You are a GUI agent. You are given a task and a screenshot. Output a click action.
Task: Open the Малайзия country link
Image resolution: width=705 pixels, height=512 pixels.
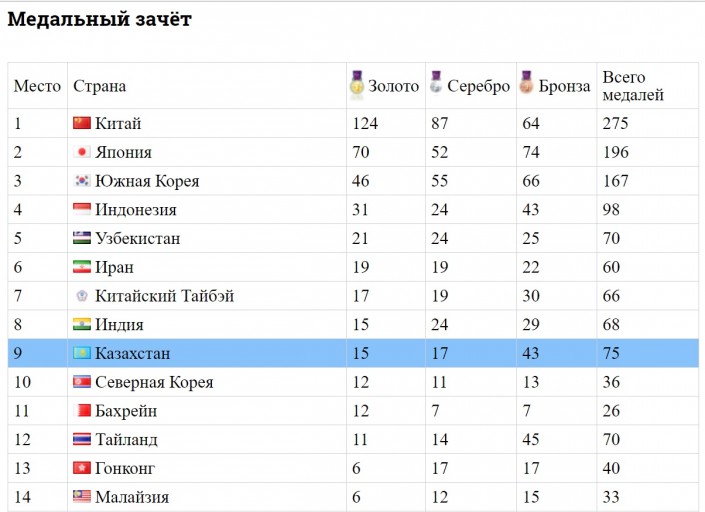132,497
